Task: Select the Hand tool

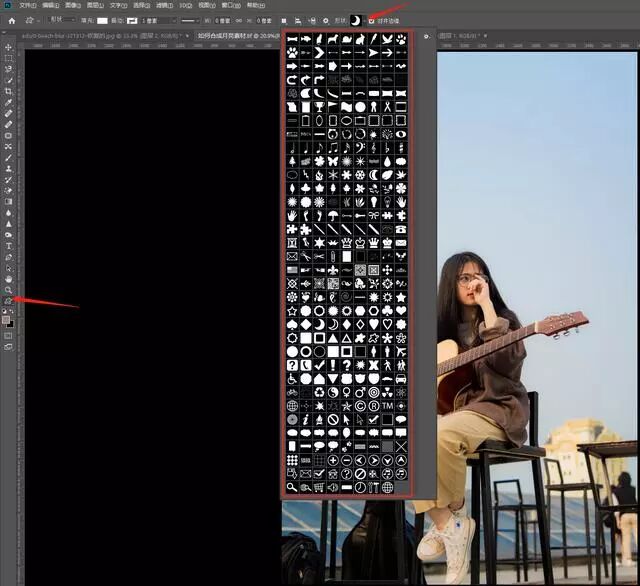Action: point(8,280)
